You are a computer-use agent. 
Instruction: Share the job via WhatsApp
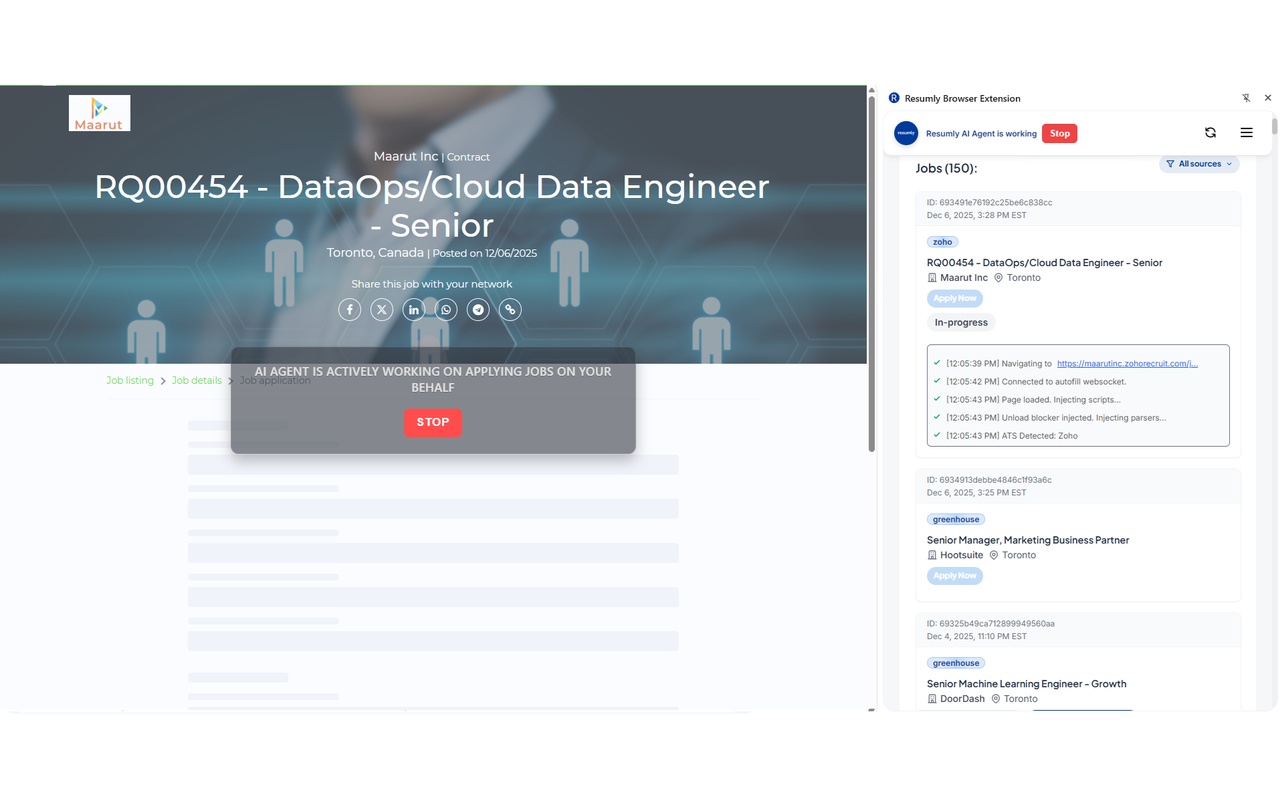pos(446,310)
